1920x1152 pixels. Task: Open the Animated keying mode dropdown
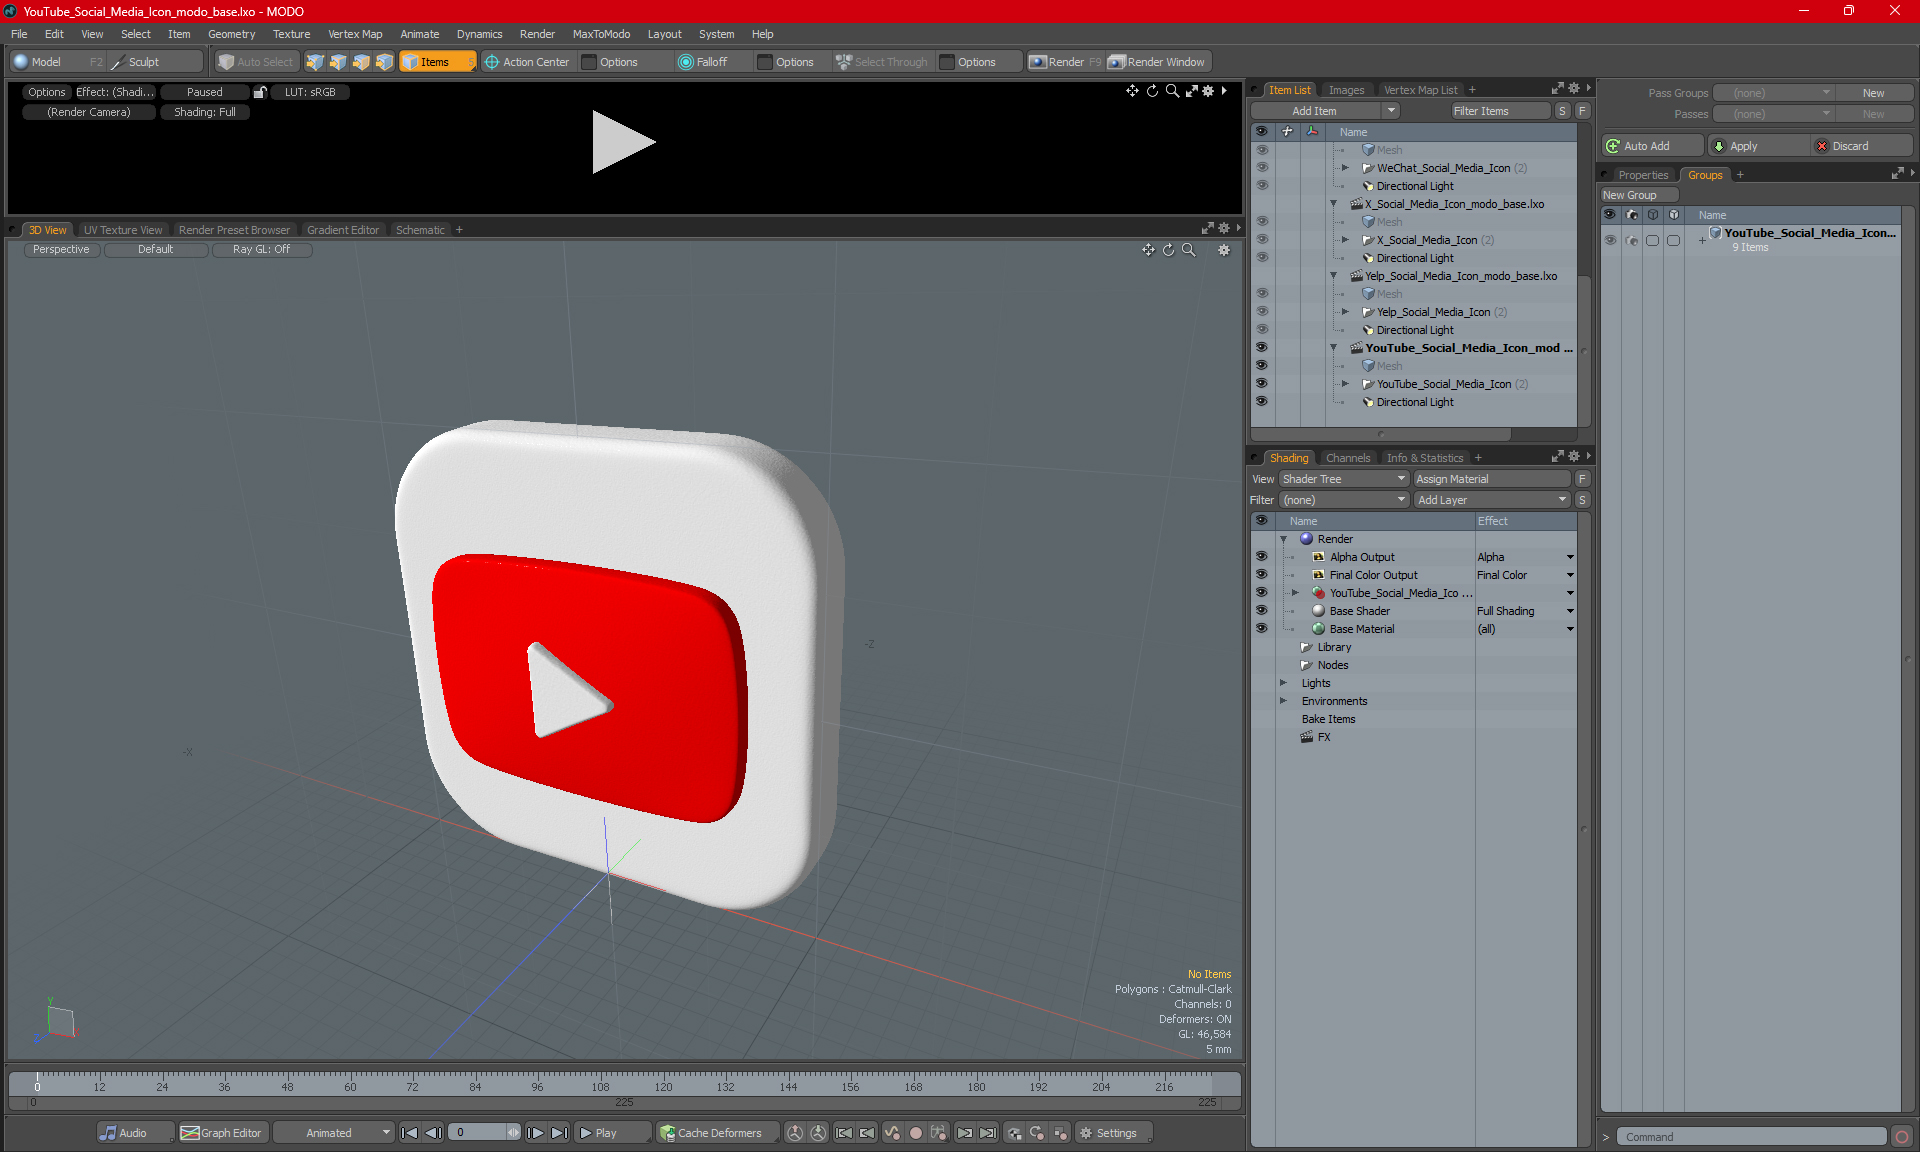pyautogui.click(x=334, y=1133)
